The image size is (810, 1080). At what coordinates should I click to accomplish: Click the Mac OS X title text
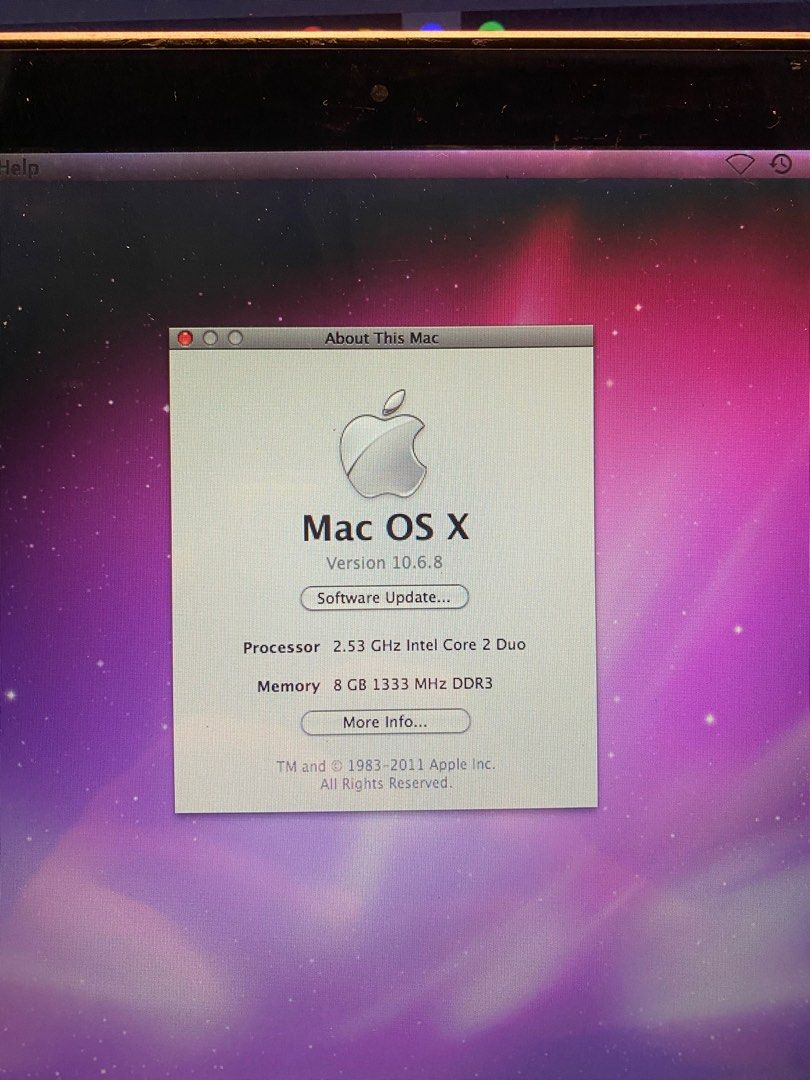point(384,527)
